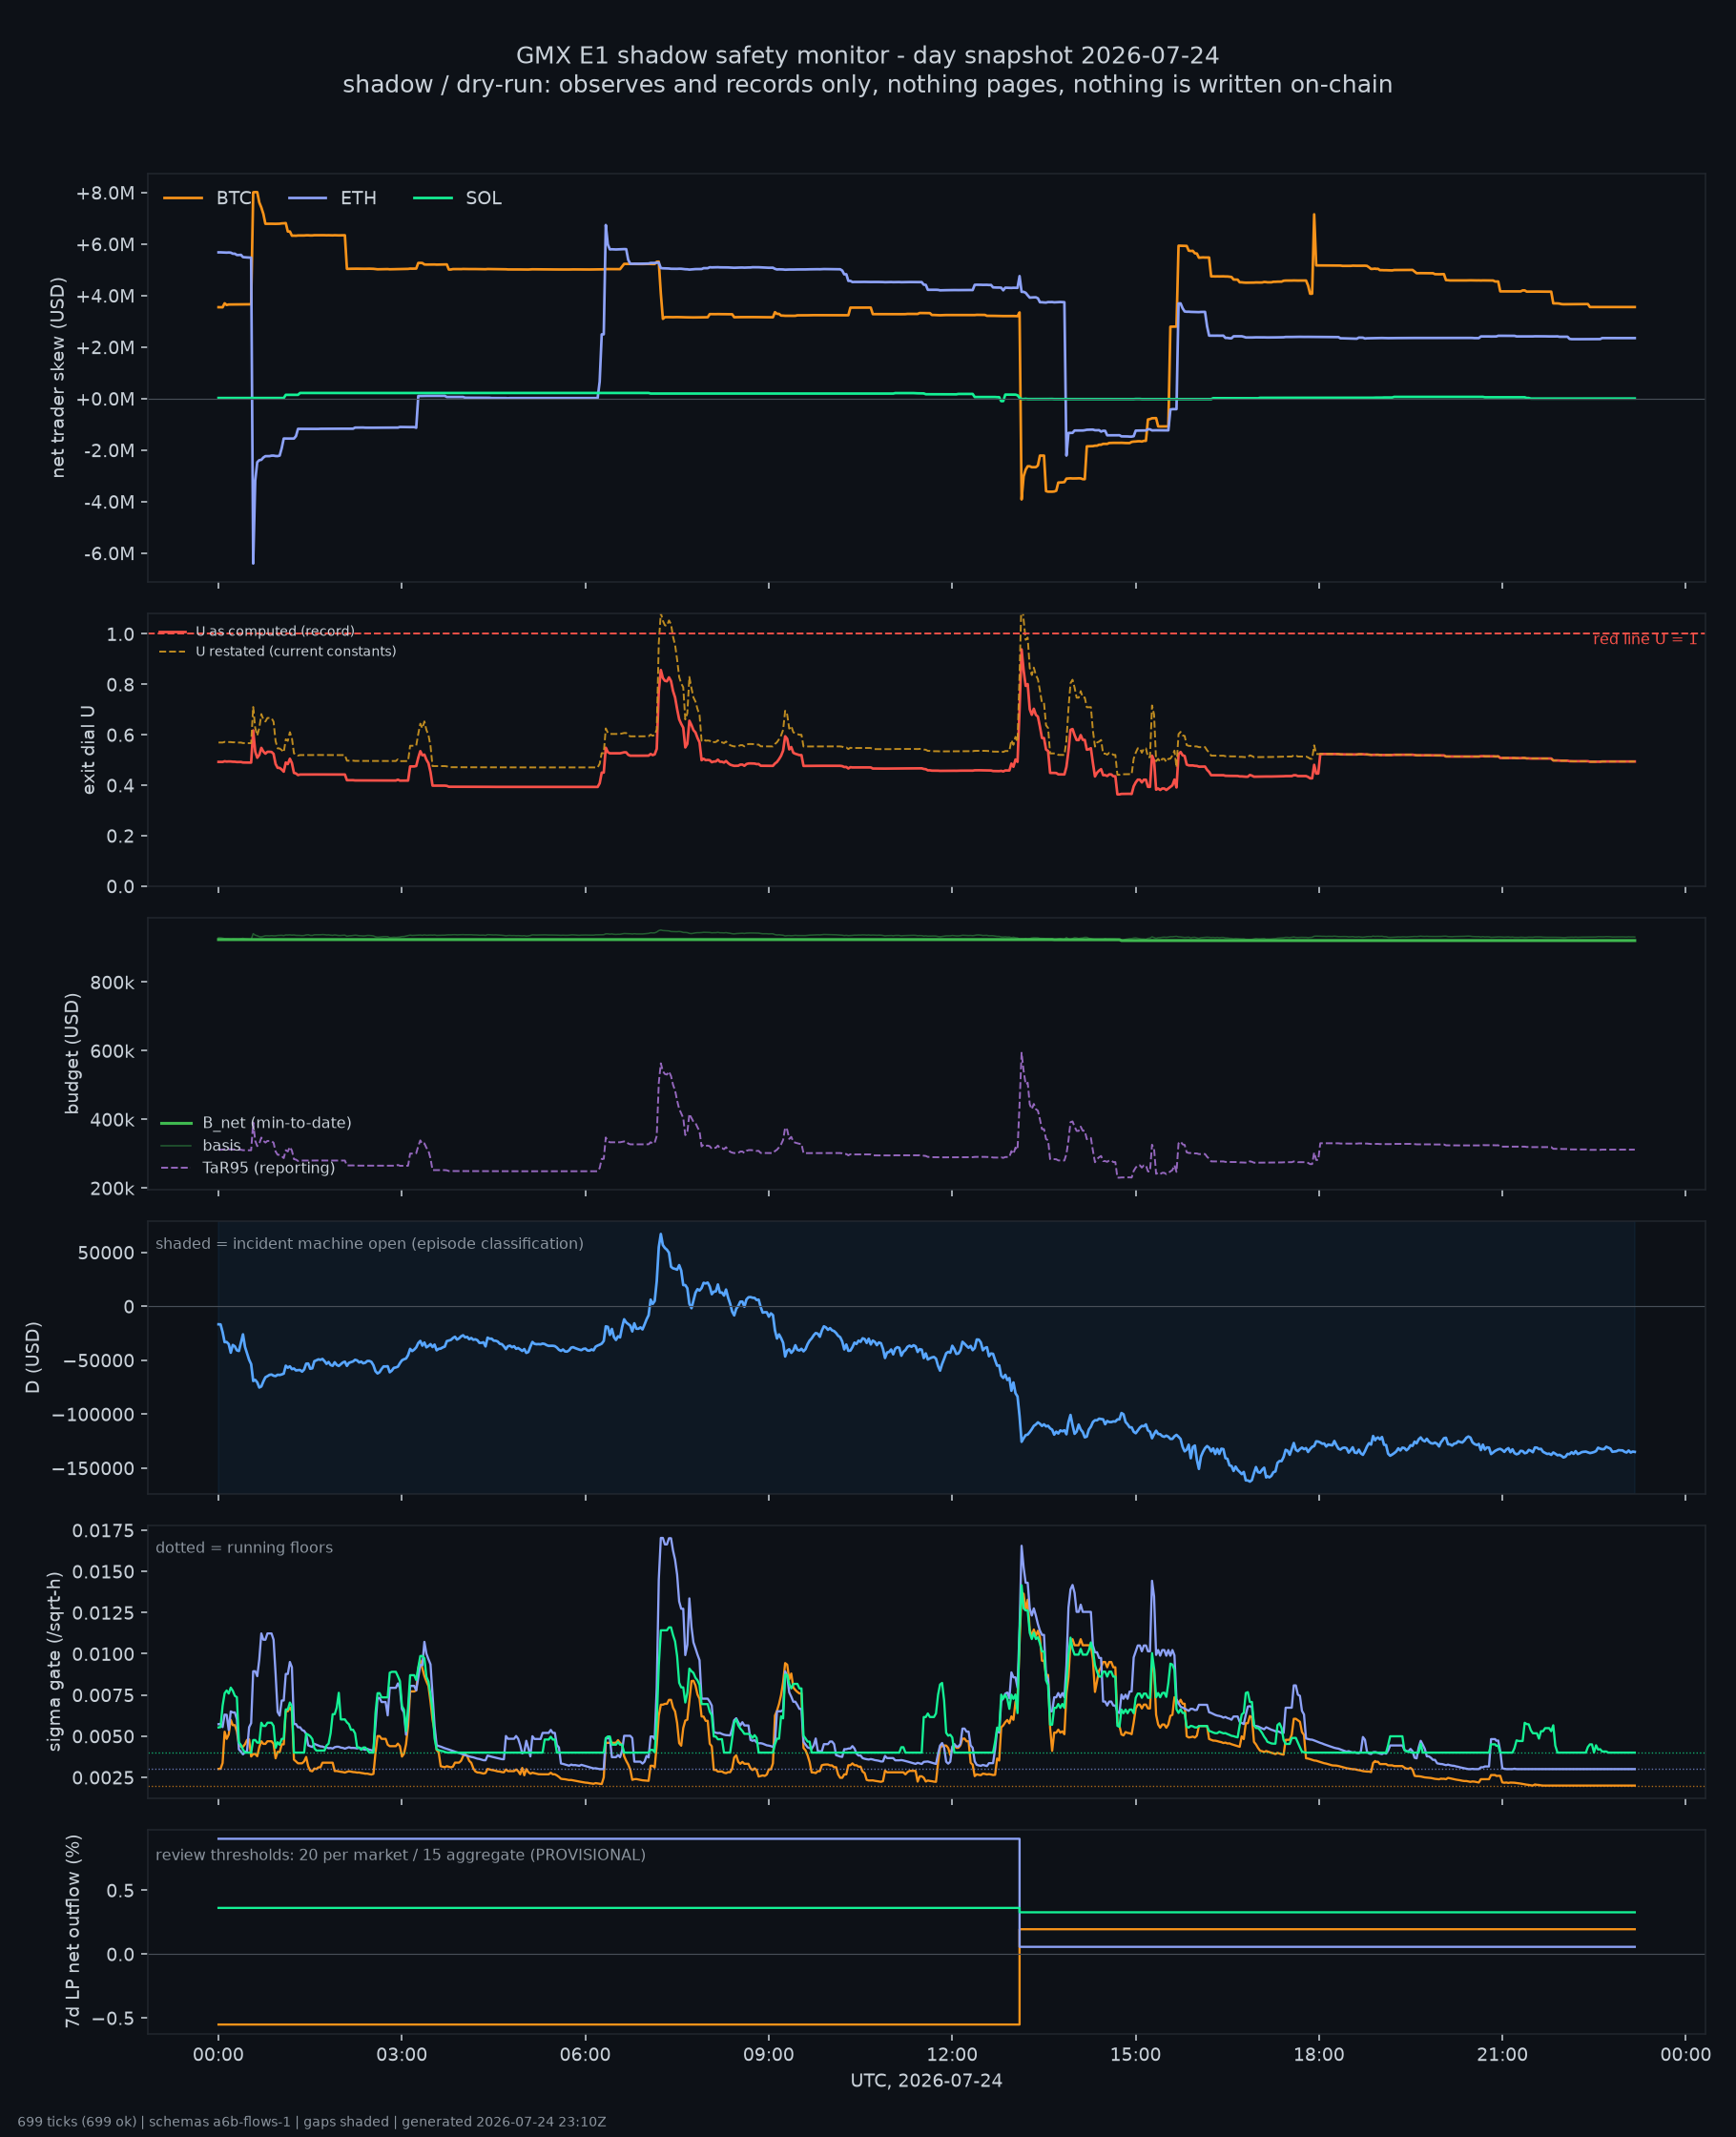Click the '7d LP net outflow (%)' axis label
1736x2137 pixels.
pos(72,1932)
